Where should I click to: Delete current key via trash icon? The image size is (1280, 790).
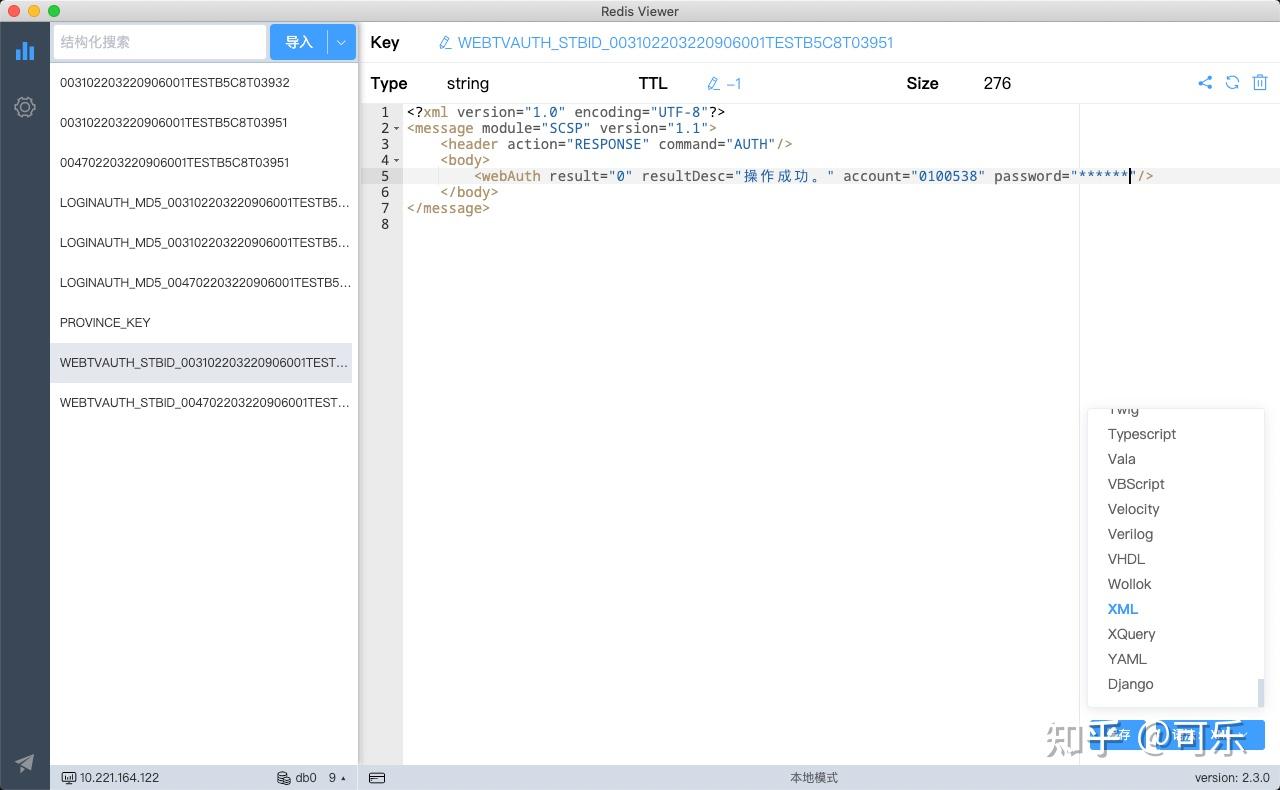pyautogui.click(x=1260, y=83)
